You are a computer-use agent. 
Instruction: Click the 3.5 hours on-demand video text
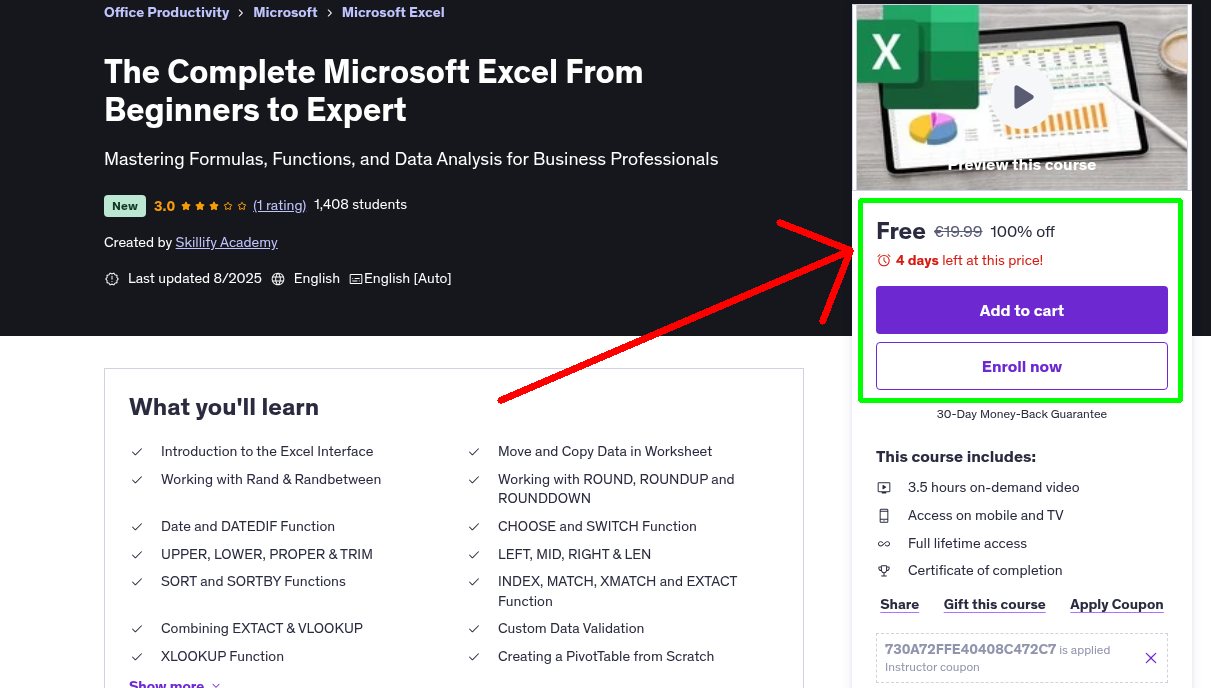coord(993,488)
